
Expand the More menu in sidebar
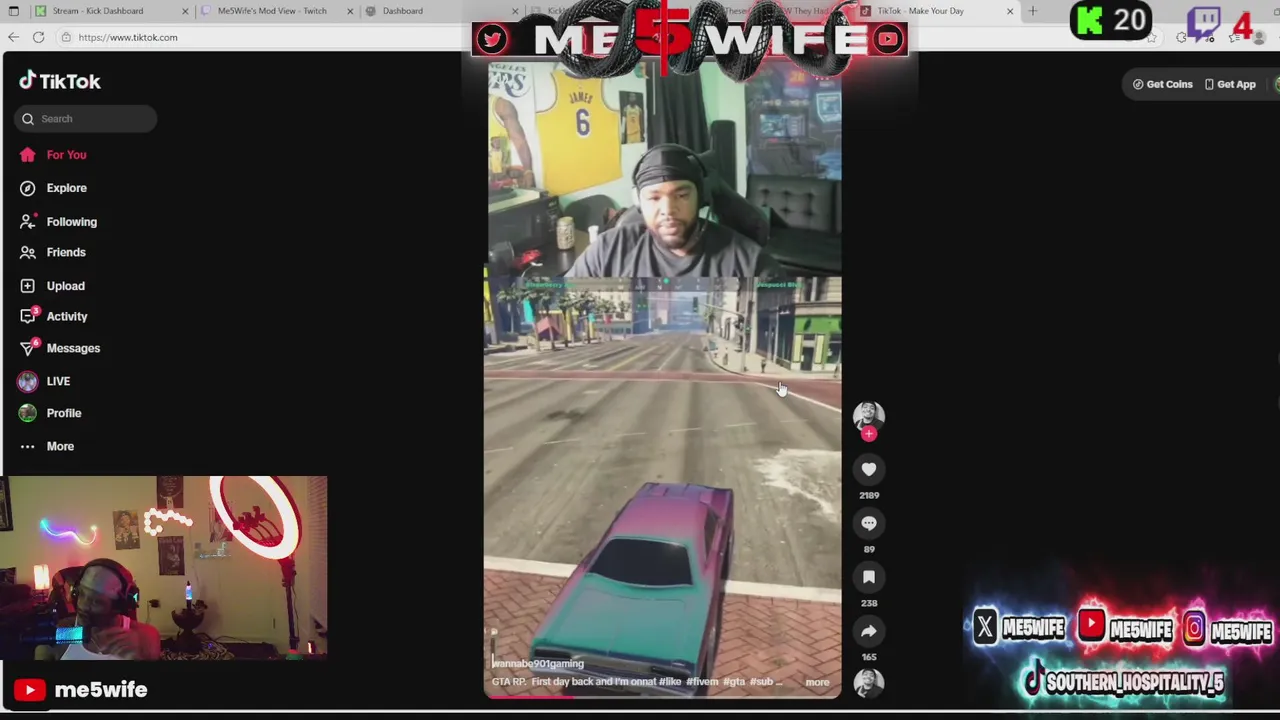point(60,446)
